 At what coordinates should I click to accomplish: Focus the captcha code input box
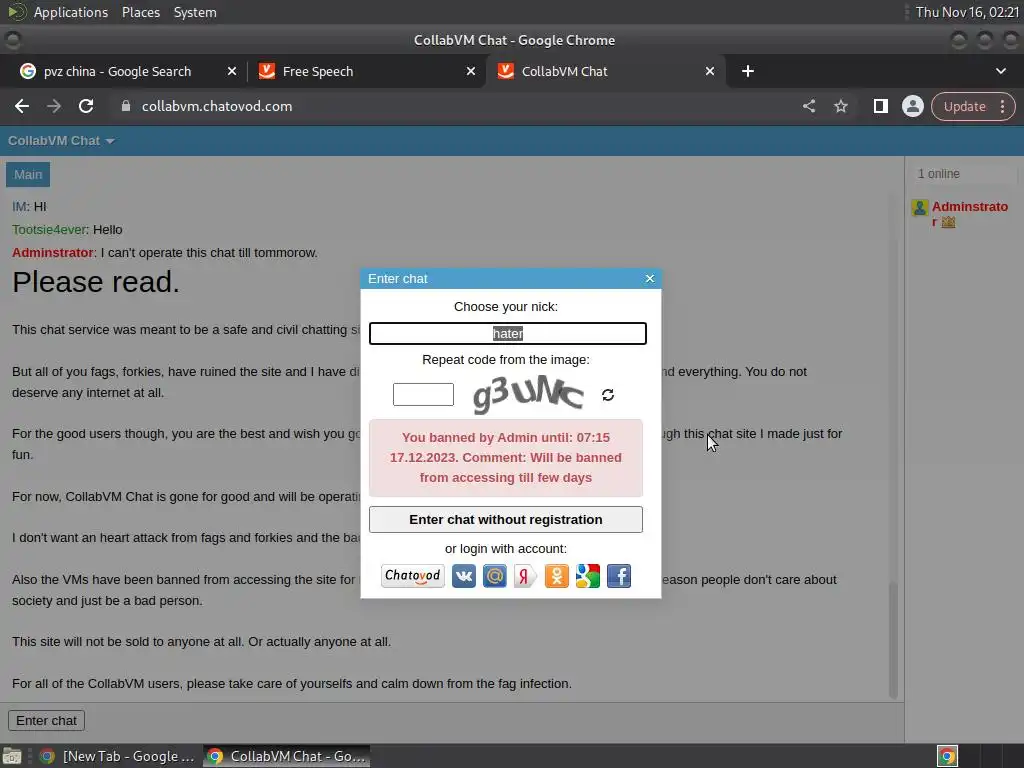point(423,394)
